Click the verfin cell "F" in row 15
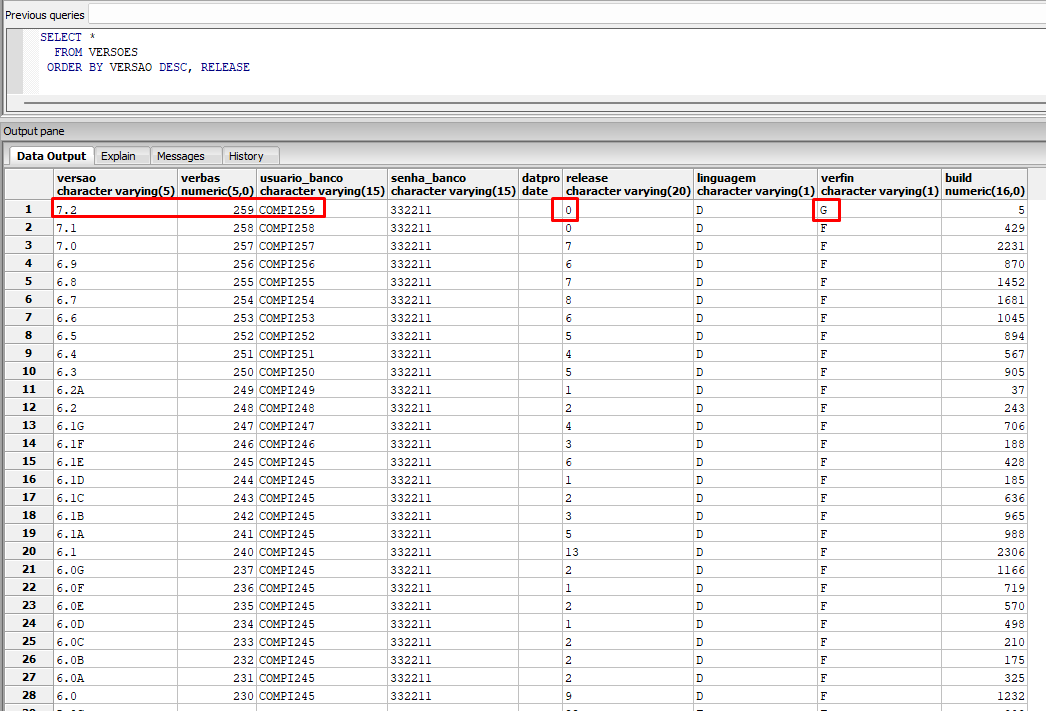 [x=880, y=462]
